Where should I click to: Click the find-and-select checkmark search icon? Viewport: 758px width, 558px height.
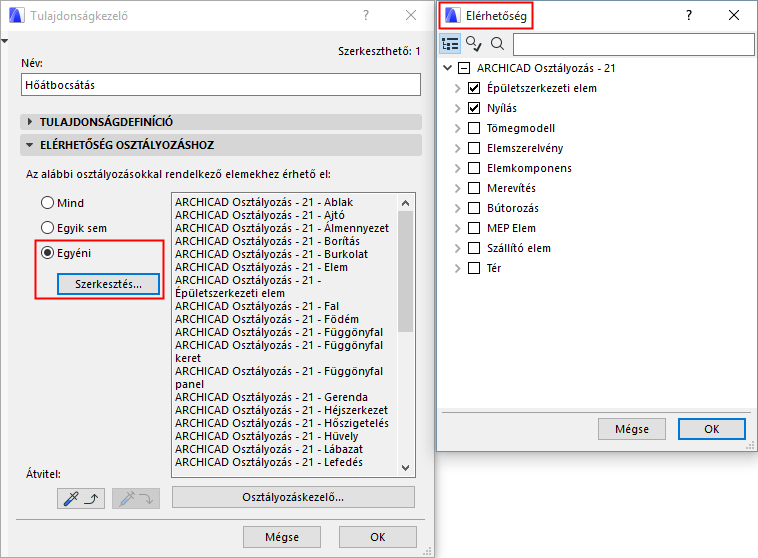click(x=473, y=44)
